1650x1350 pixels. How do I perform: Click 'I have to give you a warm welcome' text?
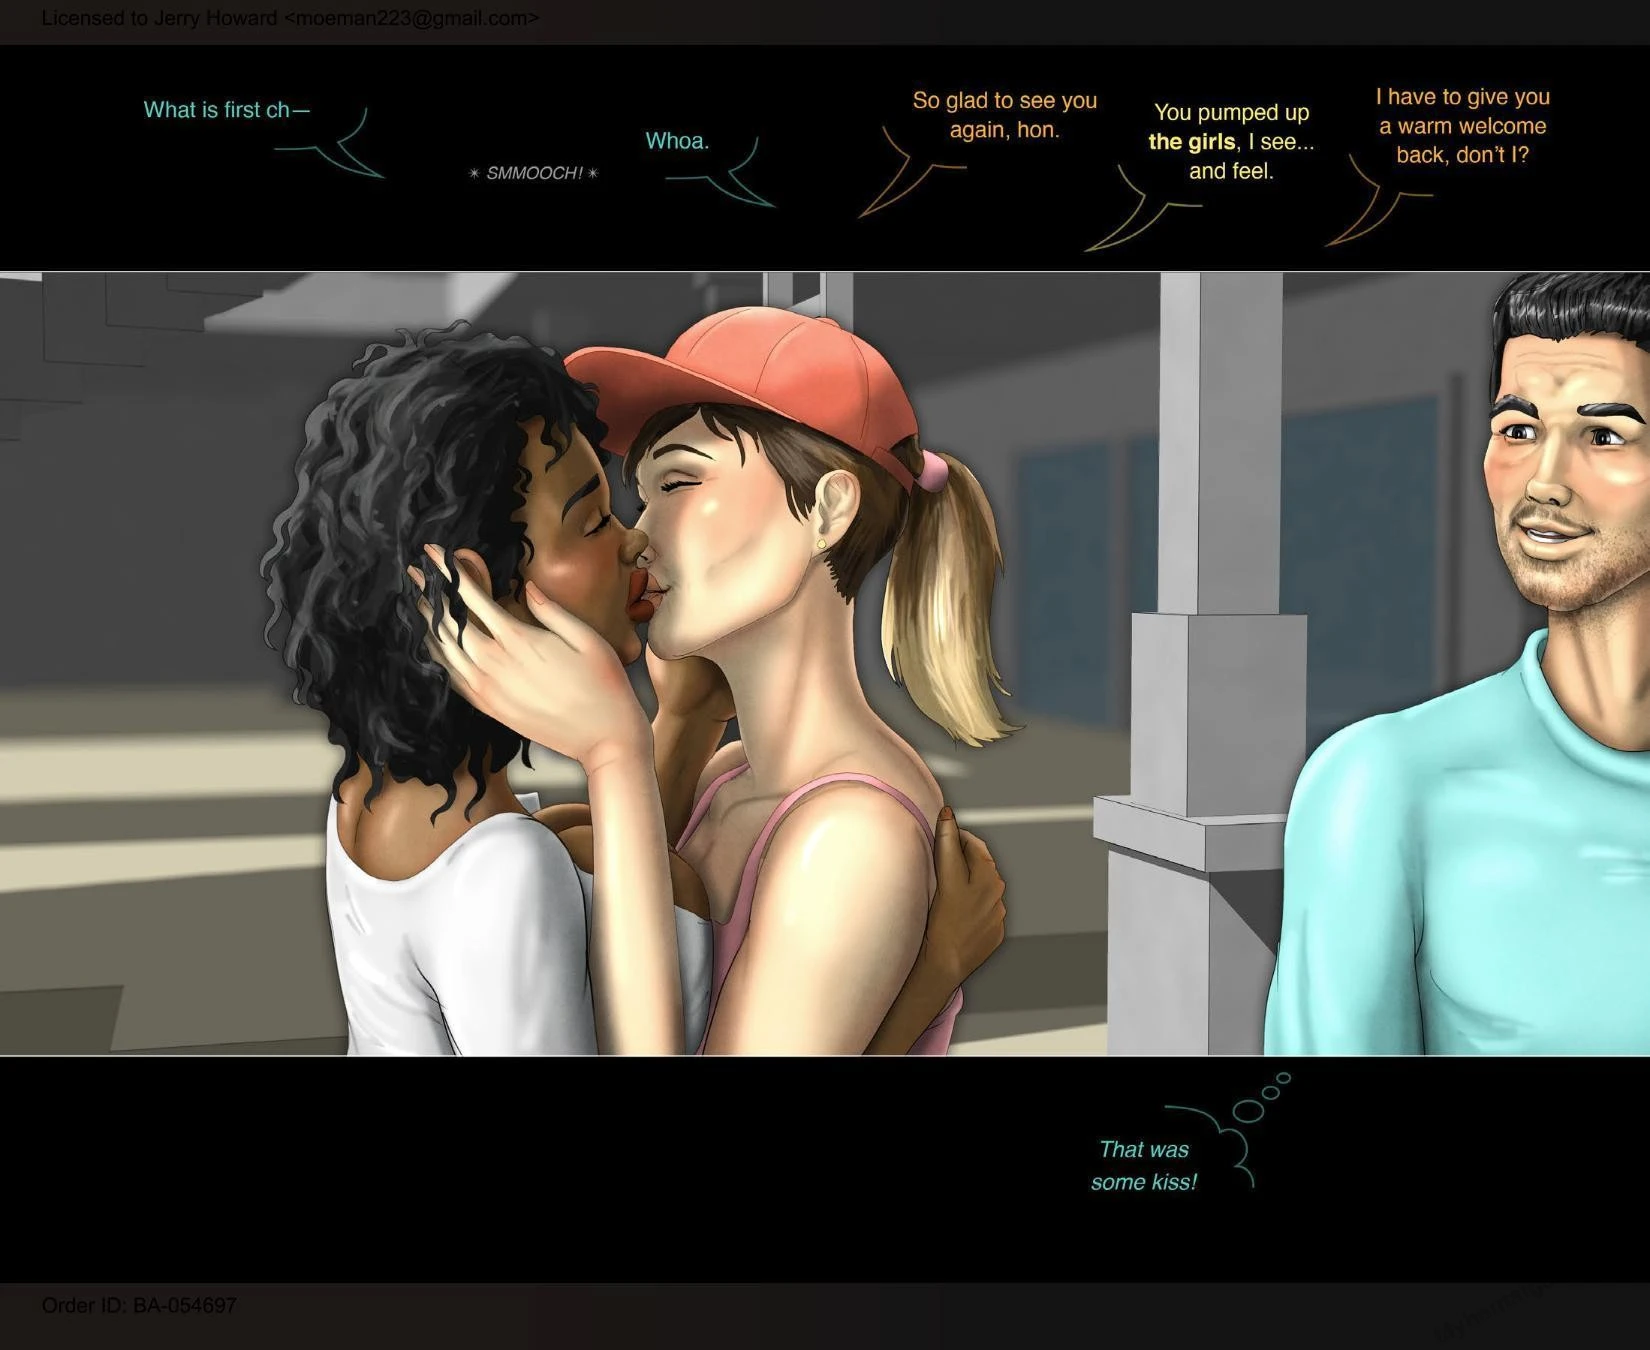coord(1462,125)
